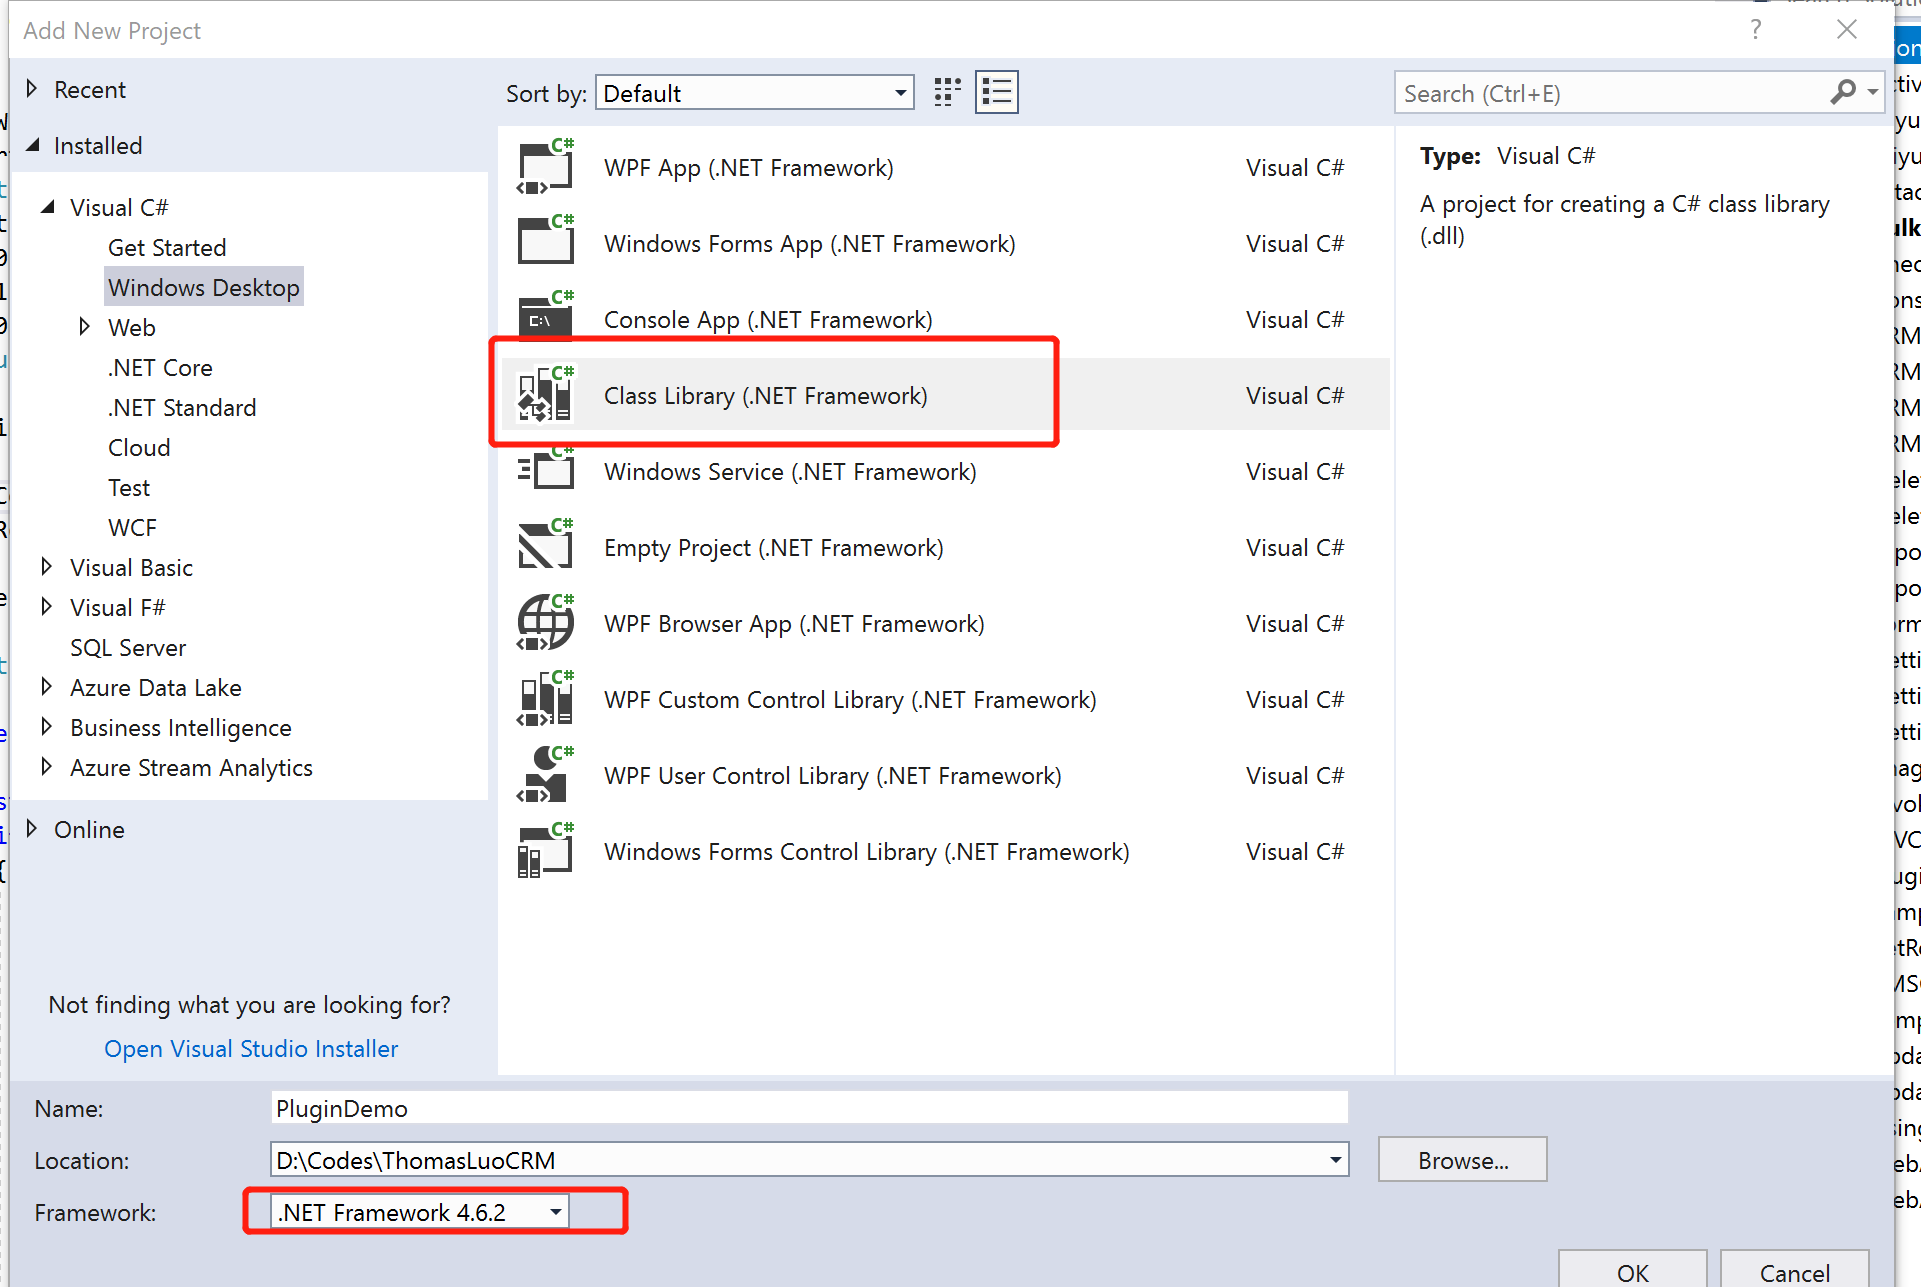Open the help question mark
This screenshot has height=1287, width=1921.
coord(1756,30)
